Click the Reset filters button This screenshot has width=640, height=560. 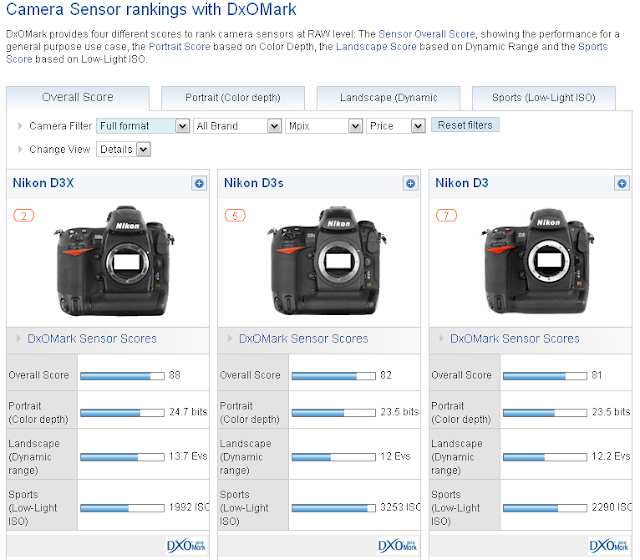click(x=465, y=125)
